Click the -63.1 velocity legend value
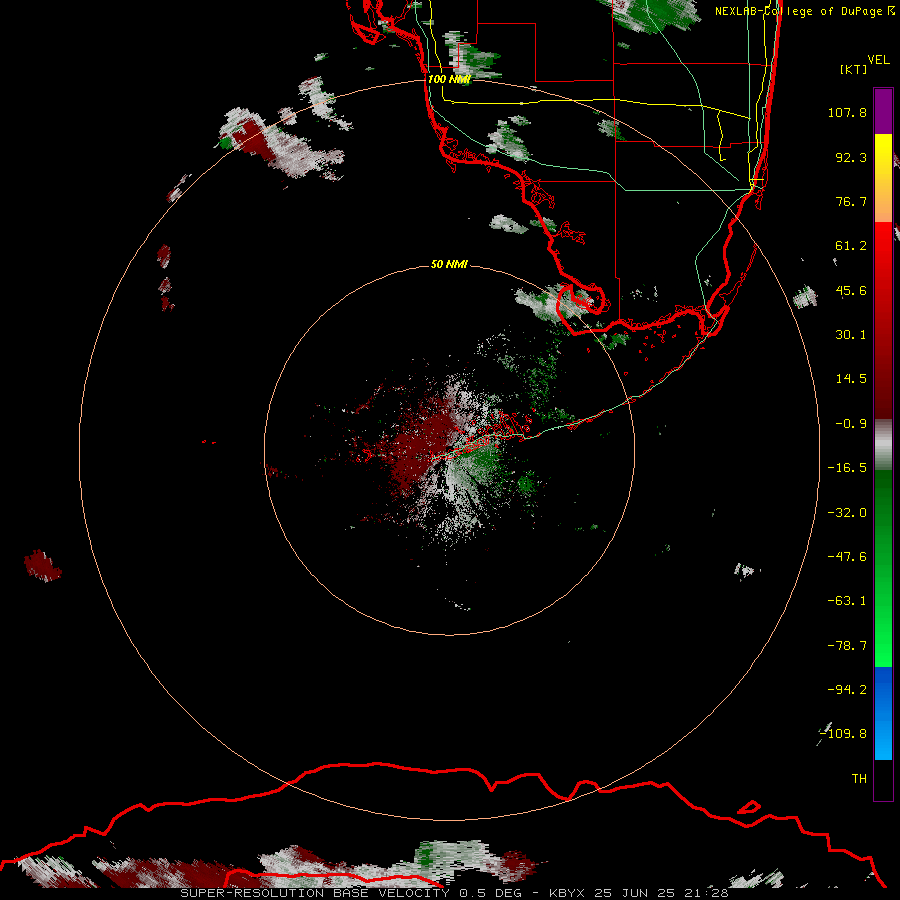This screenshot has width=900, height=900. tap(847, 601)
